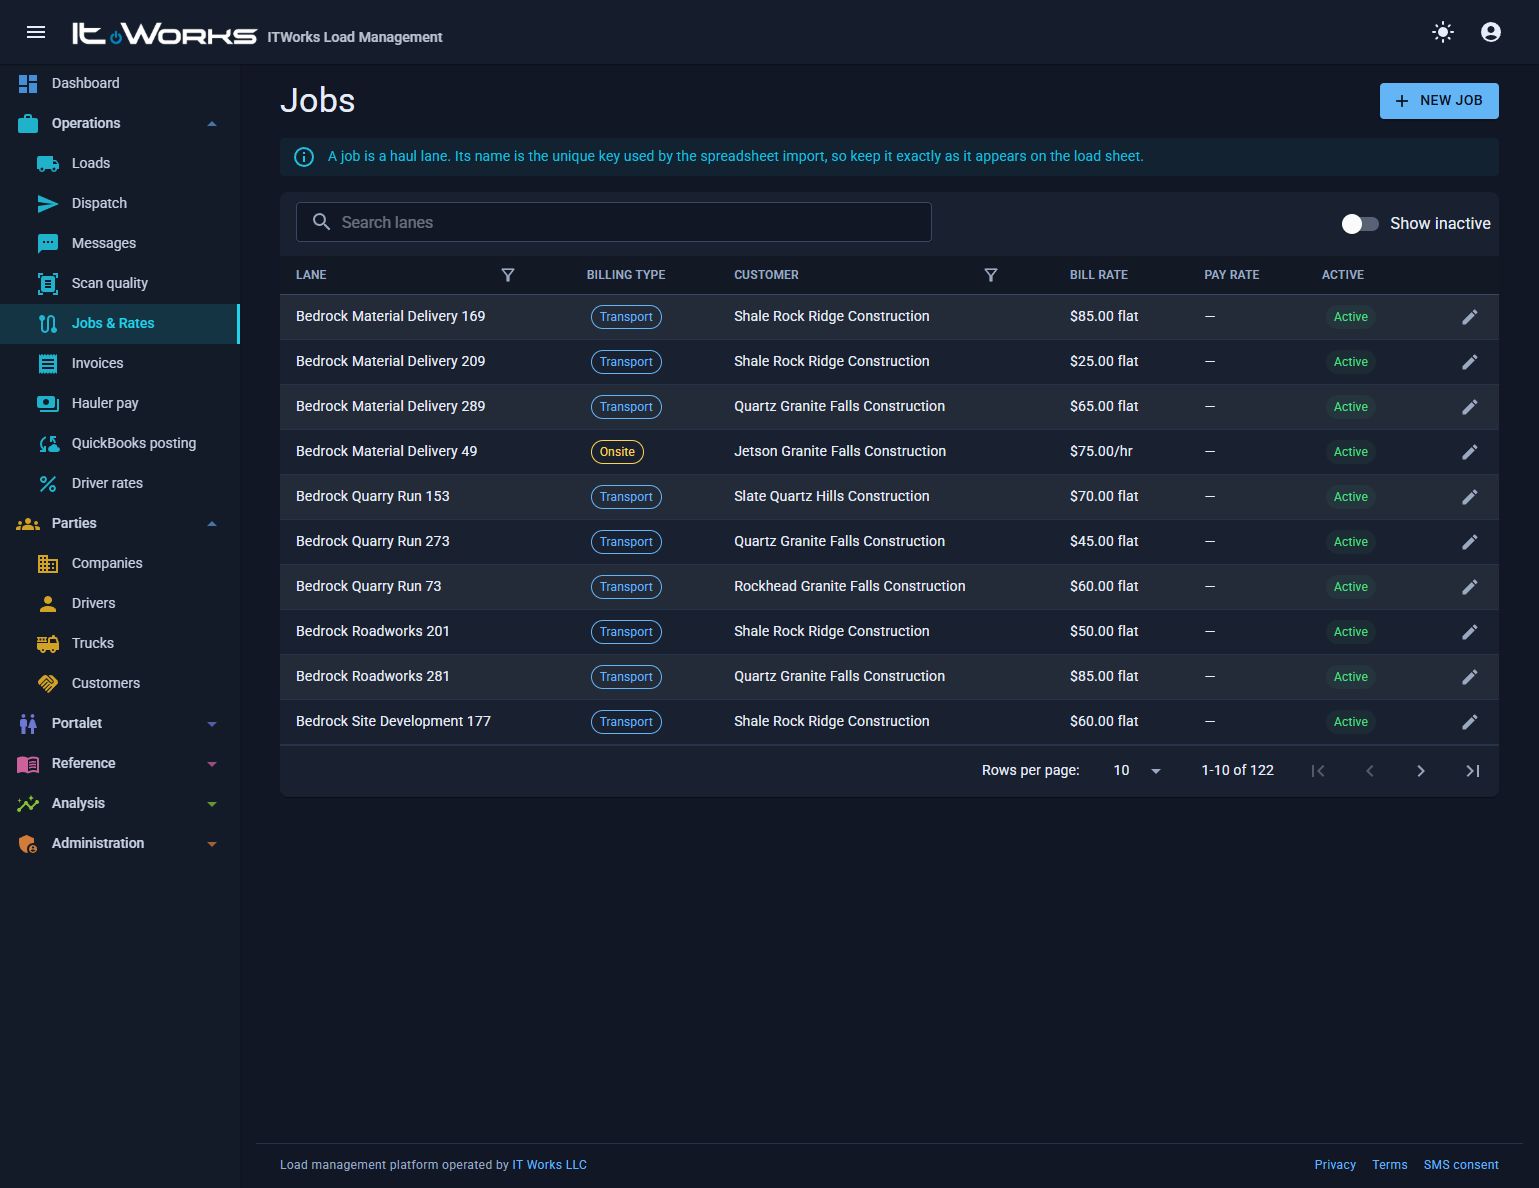This screenshot has width=1539, height=1188.
Task: Toggle Show inactive switch
Action: point(1360,224)
